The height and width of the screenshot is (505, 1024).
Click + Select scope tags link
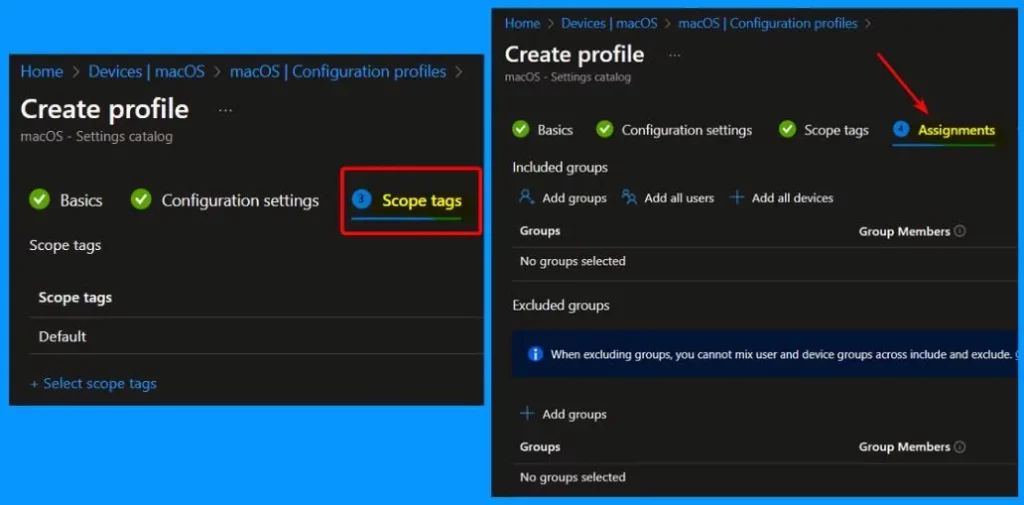tap(93, 383)
